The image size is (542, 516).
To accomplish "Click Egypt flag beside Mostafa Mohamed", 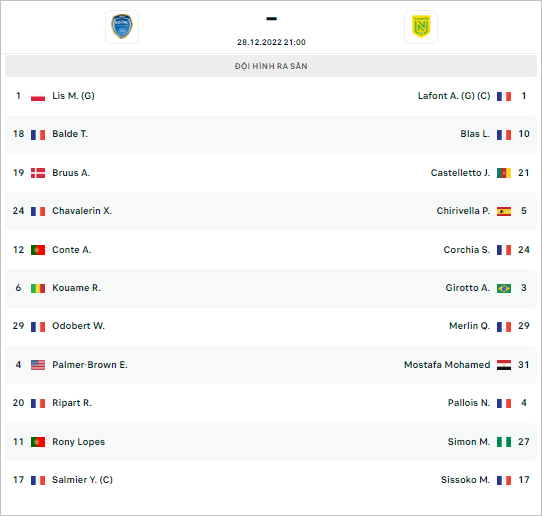I will pos(504,365).
